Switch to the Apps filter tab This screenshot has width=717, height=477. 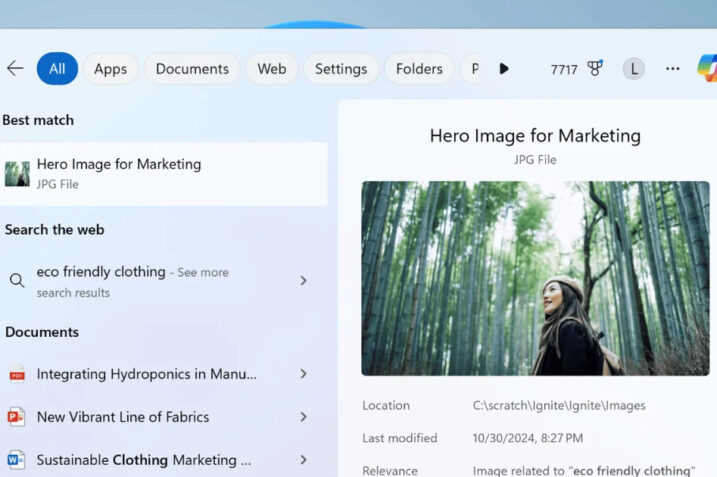coord(110,69)
